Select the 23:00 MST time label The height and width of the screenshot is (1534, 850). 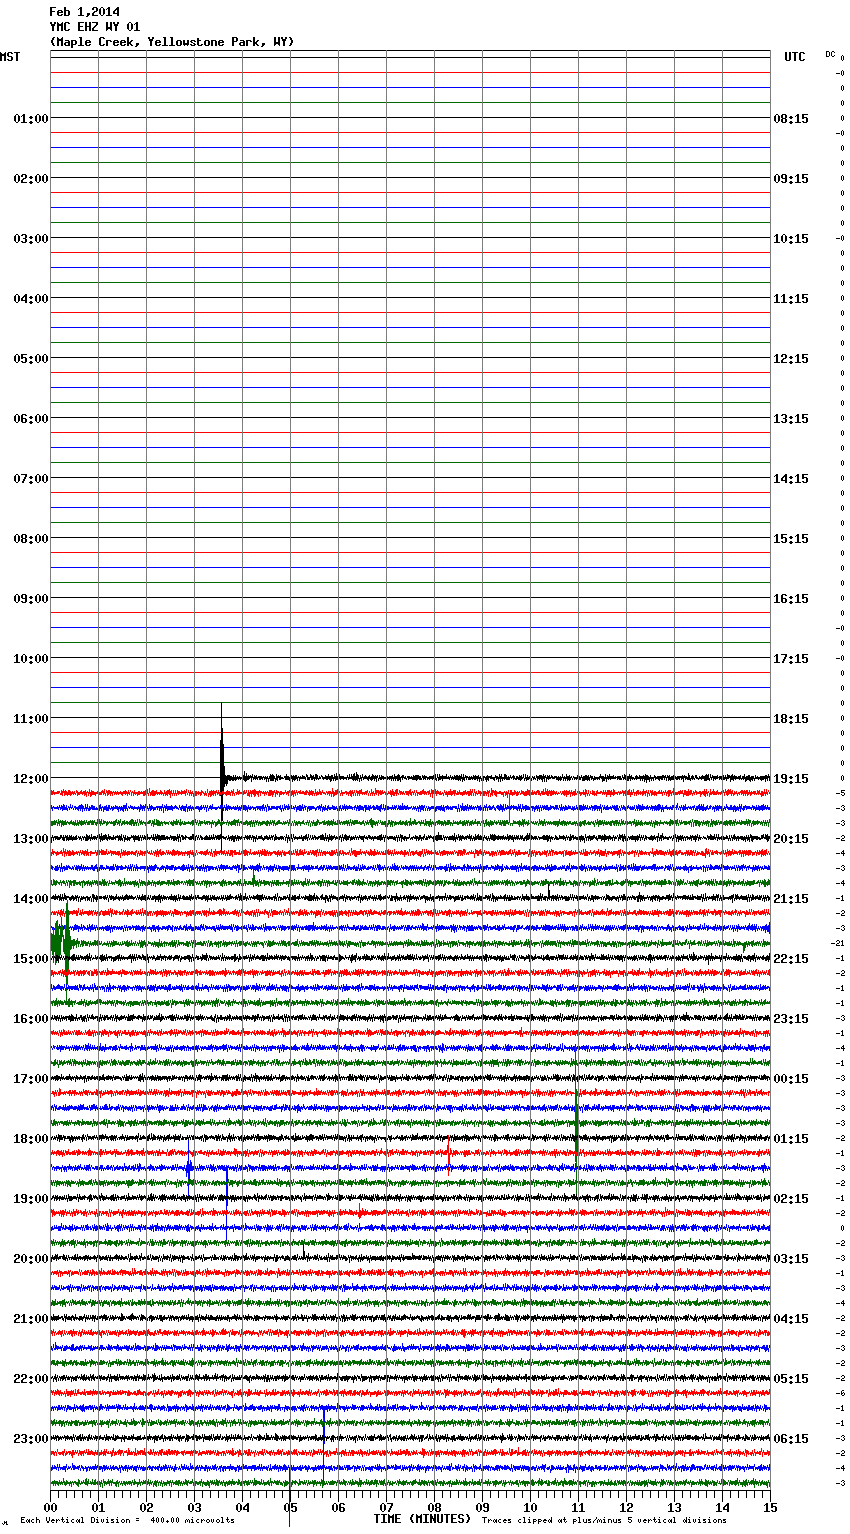[31, 1439]
